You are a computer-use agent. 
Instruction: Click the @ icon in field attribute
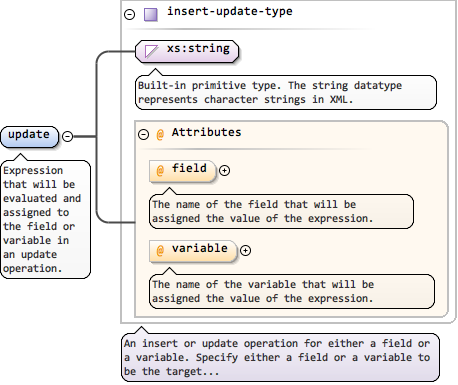(160, 170)
